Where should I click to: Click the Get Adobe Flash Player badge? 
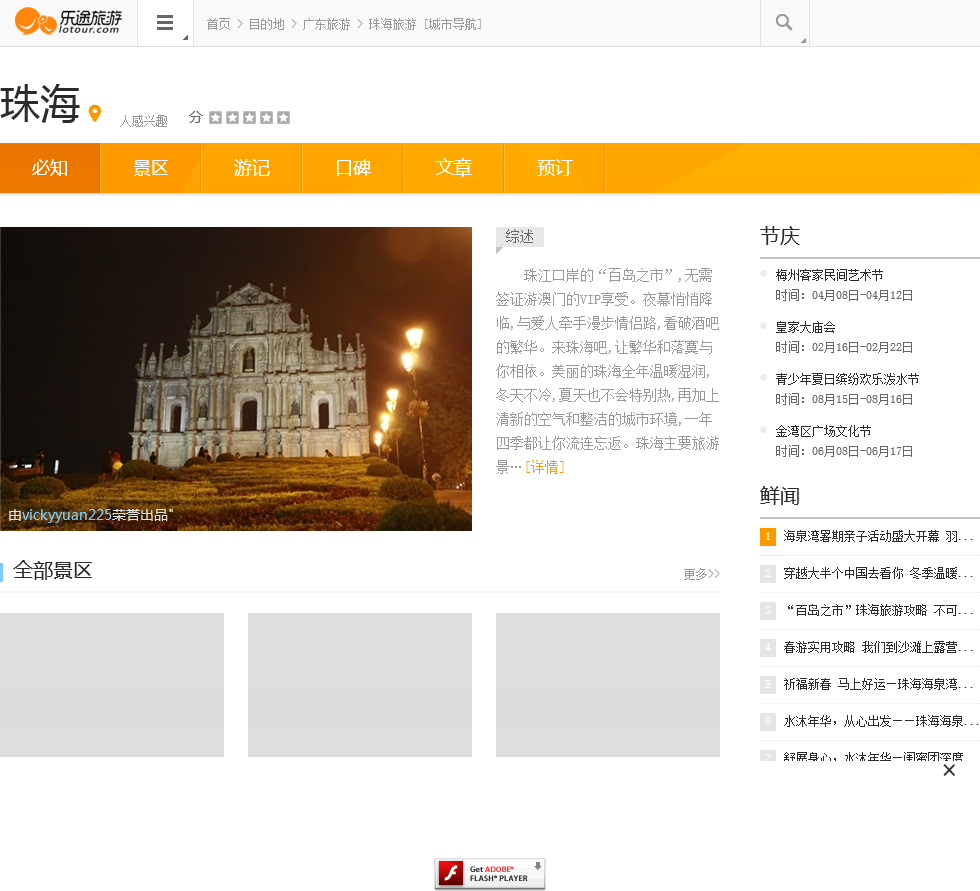[490, 873]
